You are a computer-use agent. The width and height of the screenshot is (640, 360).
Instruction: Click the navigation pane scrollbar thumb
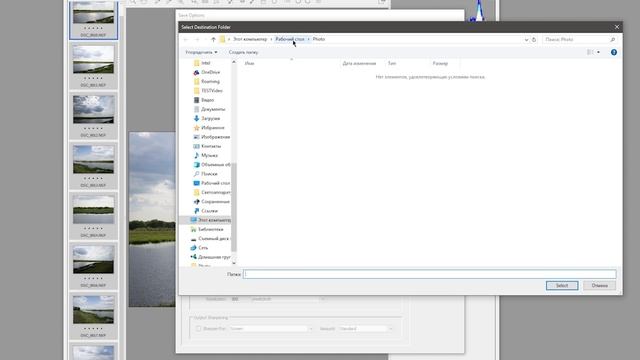tap(234, 207)
